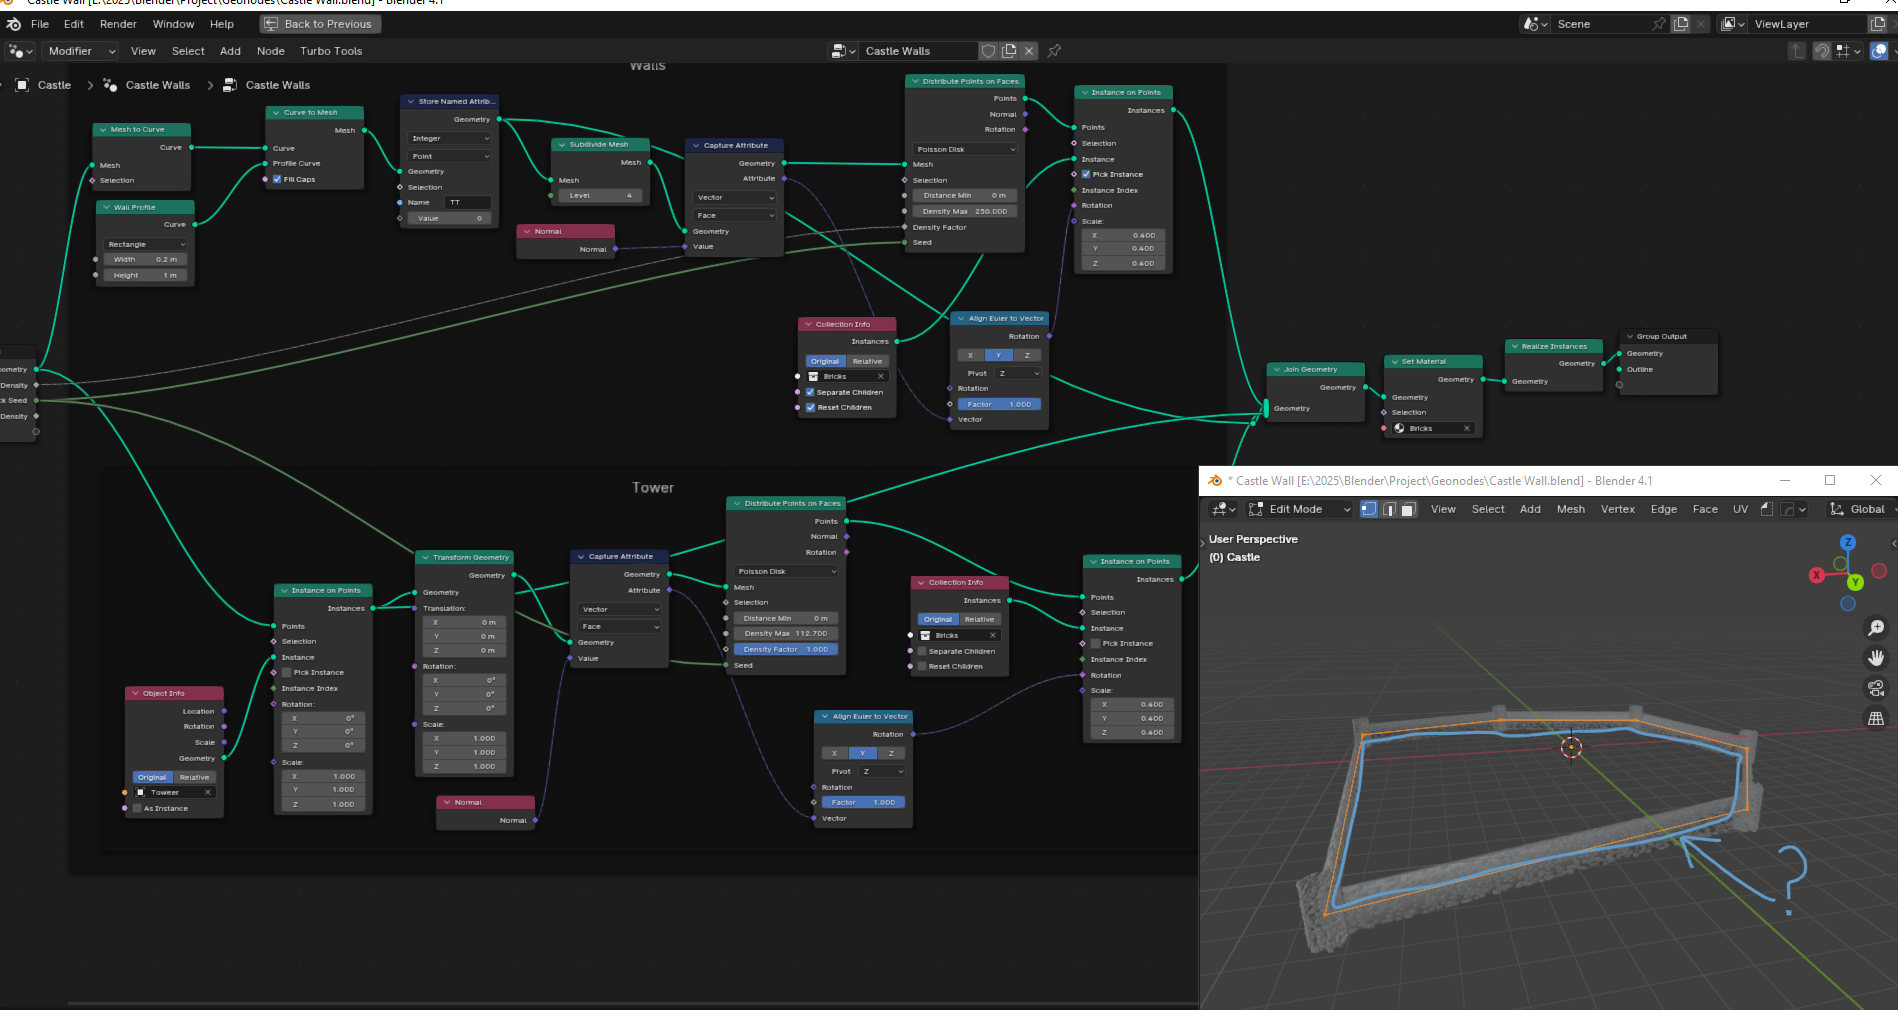The image size is (1898, 1010).
Task: Click the Blender logo icon in top bar
Action: tap(13, 24)
